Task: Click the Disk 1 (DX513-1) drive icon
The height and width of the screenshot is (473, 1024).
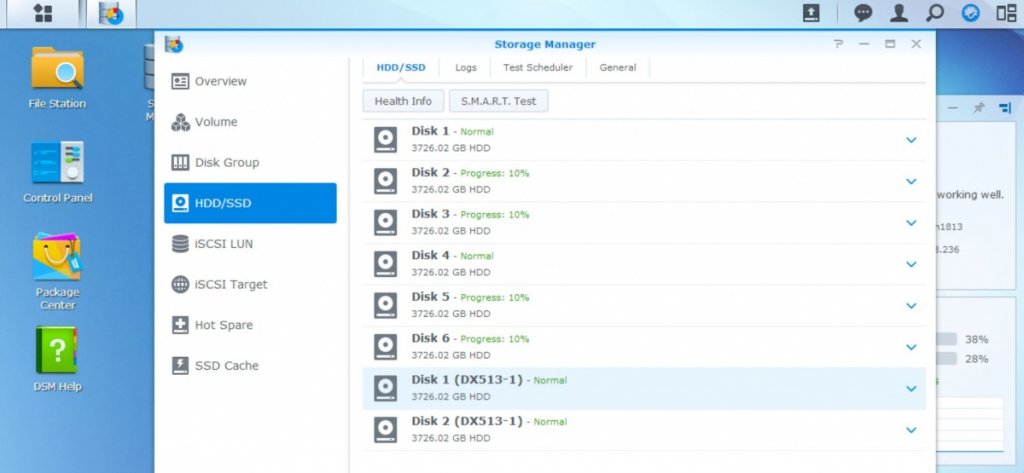Action: point(385,389)
